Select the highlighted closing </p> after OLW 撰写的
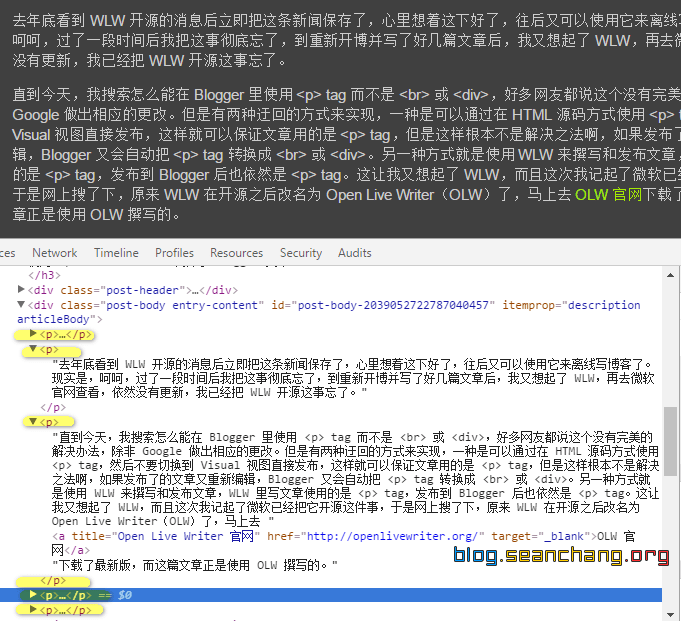Viewport: 681px width, 621px height. pos(53,581)
